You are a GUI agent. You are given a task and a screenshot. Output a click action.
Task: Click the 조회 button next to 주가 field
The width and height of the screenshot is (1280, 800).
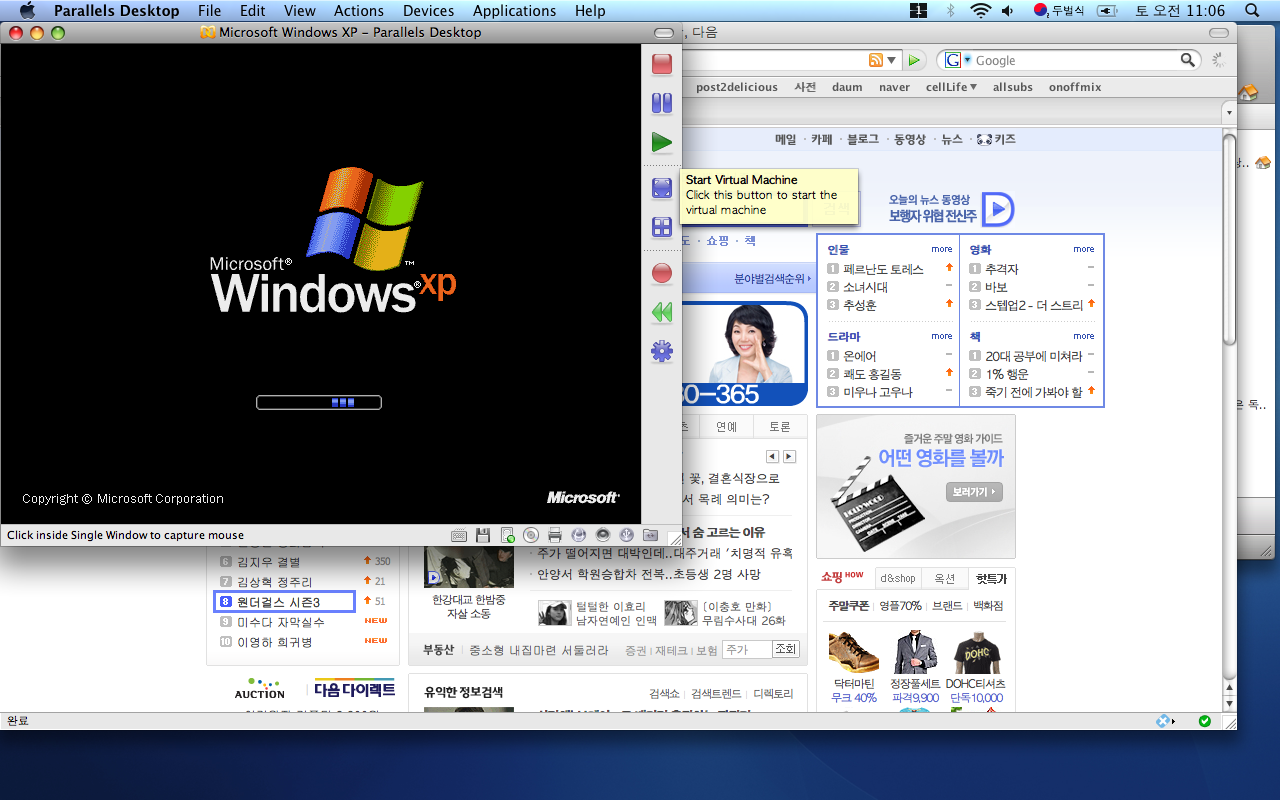pos(786,650)
